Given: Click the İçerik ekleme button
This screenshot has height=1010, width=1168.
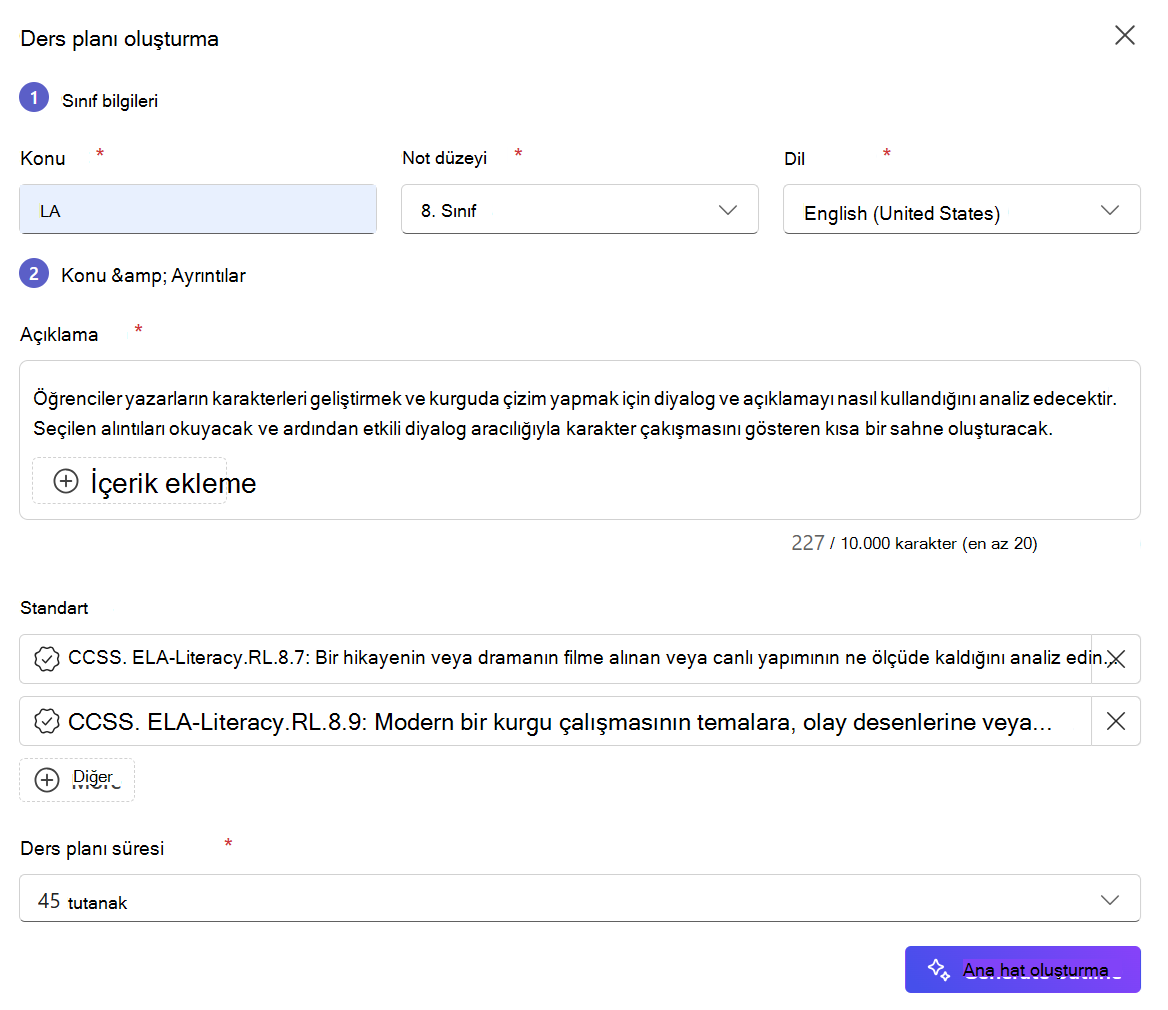Looking at the screenshot, I should (x=130, y=481).
